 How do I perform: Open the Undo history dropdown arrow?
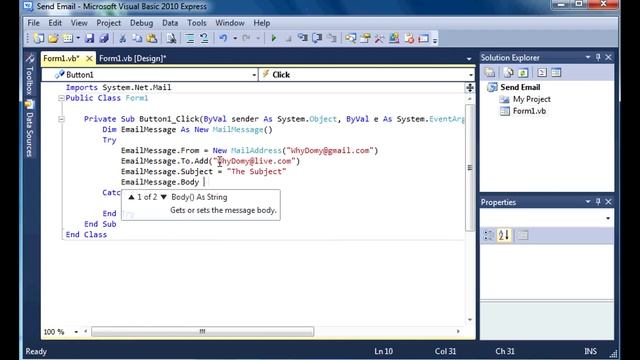[235, 38]
